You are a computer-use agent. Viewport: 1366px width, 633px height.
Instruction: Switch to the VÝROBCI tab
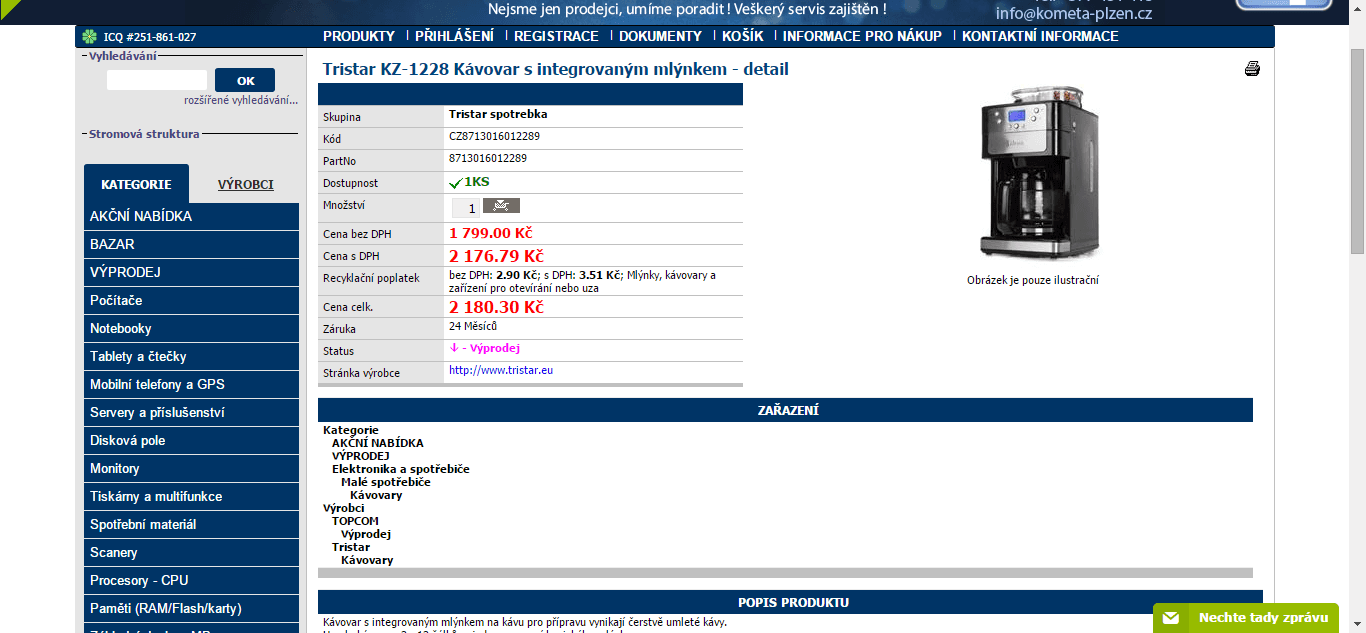point(246,184)
